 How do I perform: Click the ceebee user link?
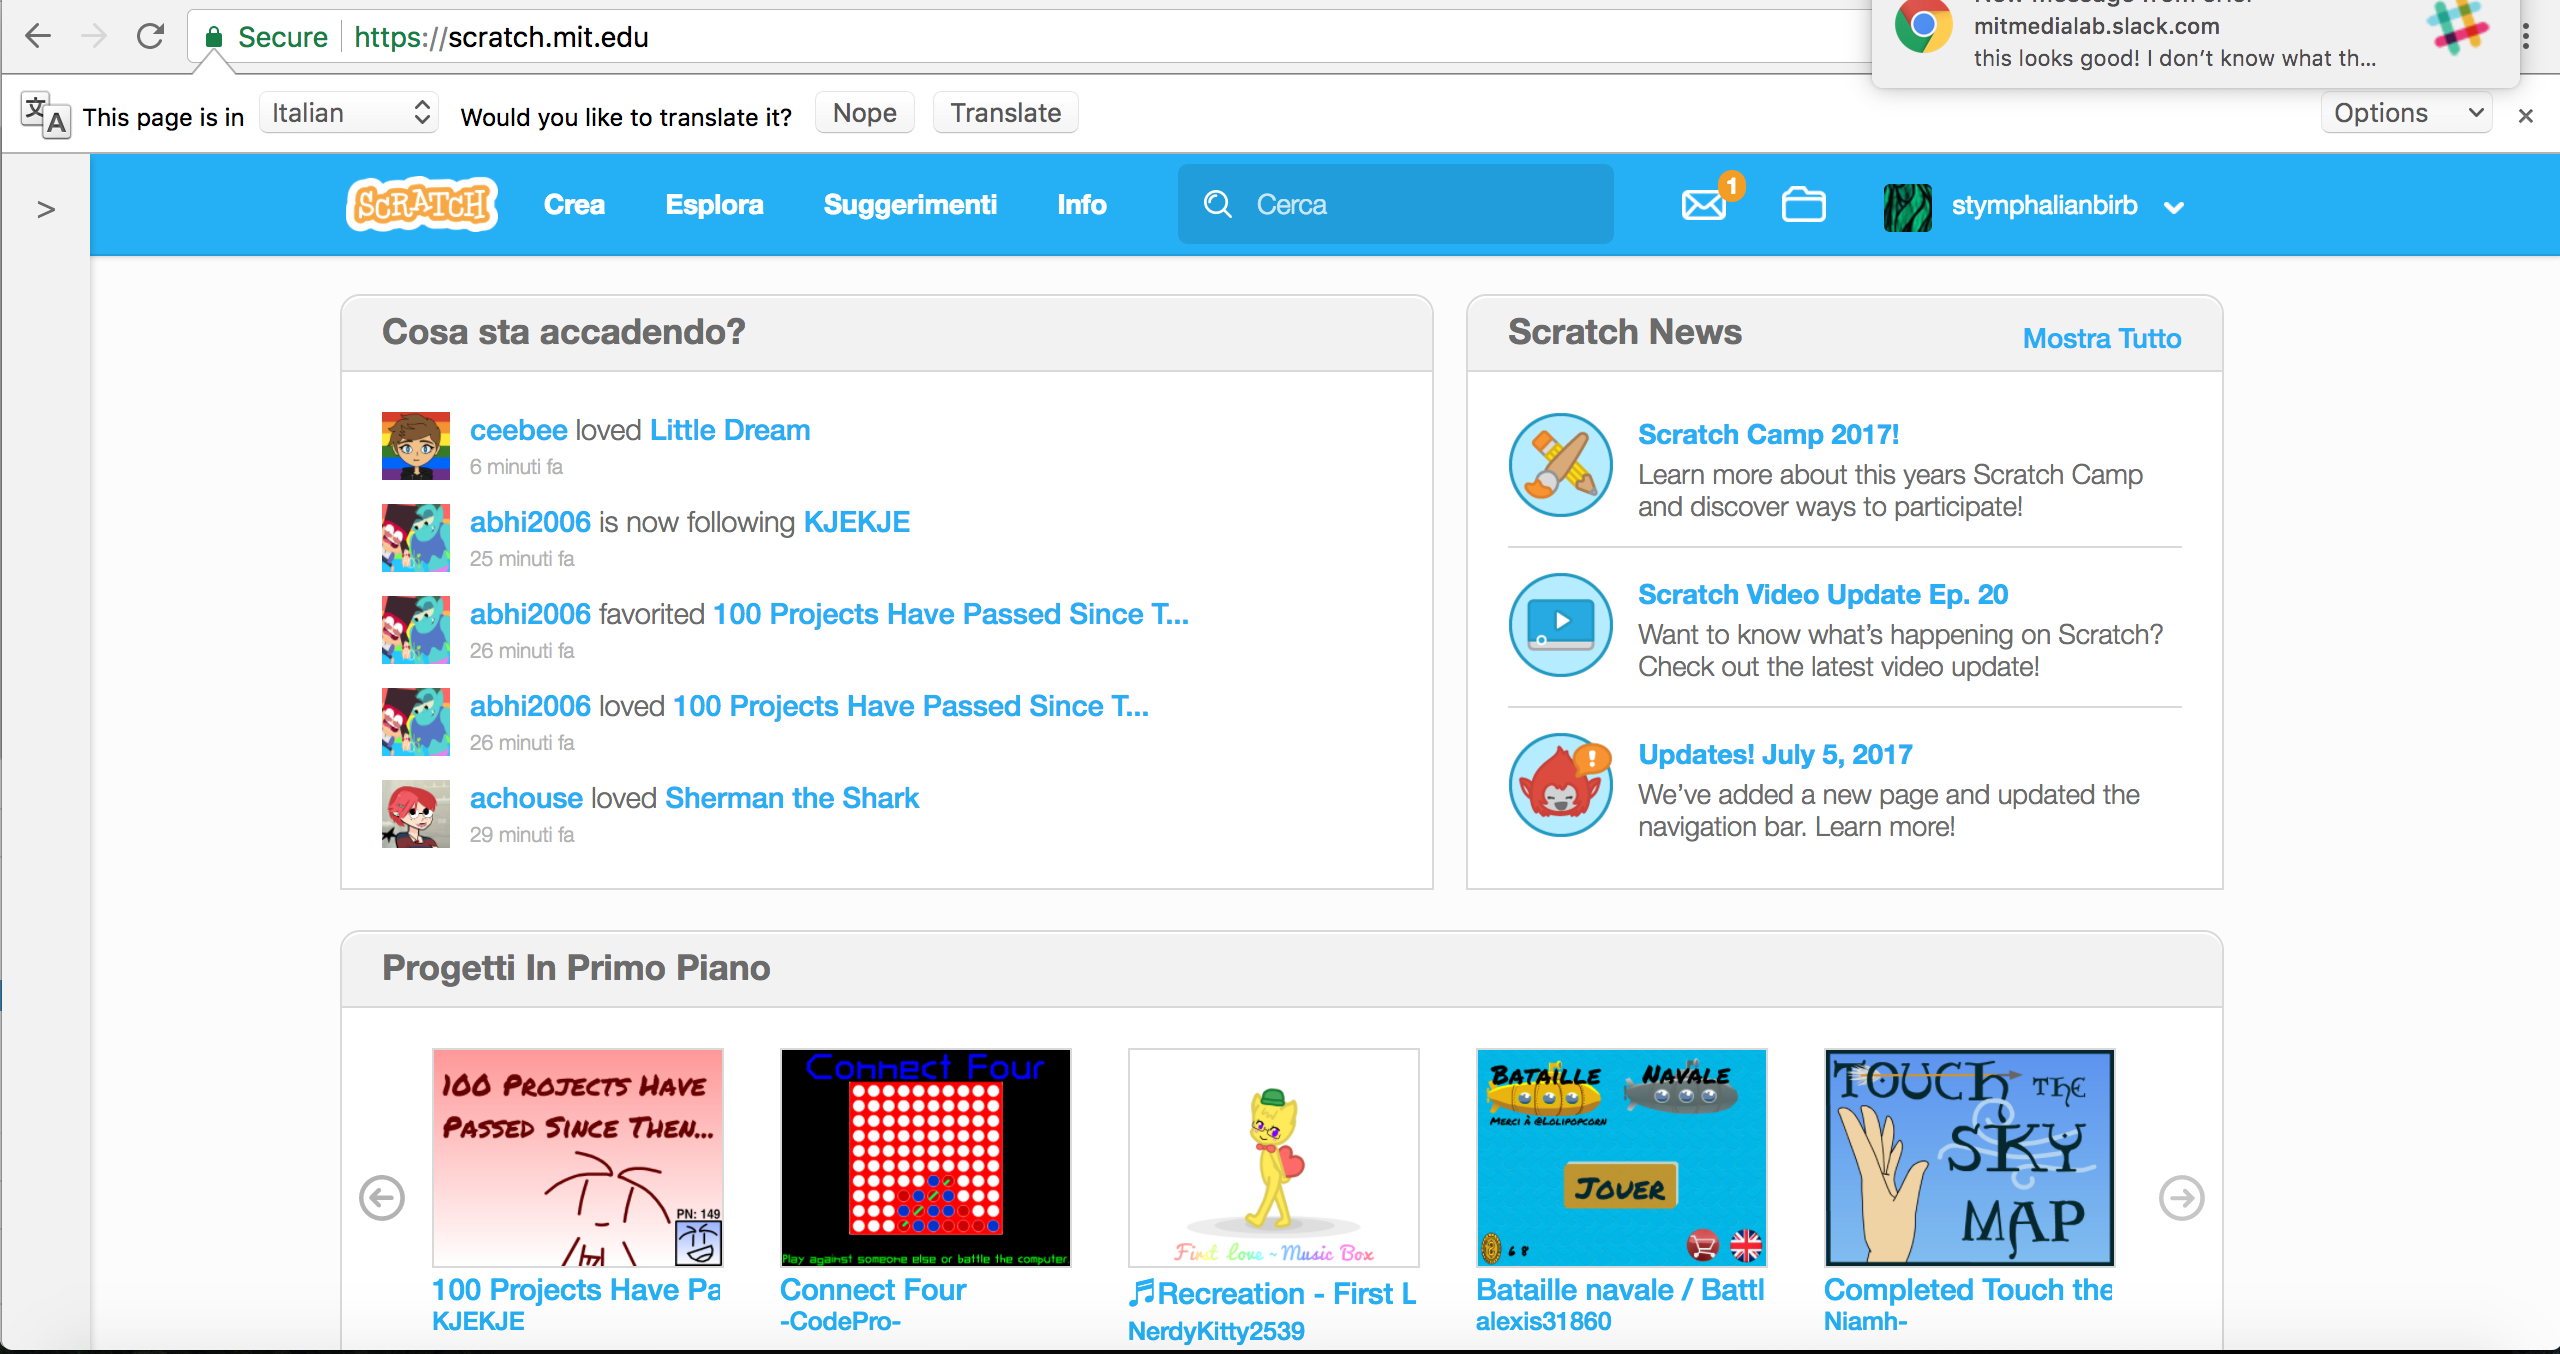(x=519, y=430)
